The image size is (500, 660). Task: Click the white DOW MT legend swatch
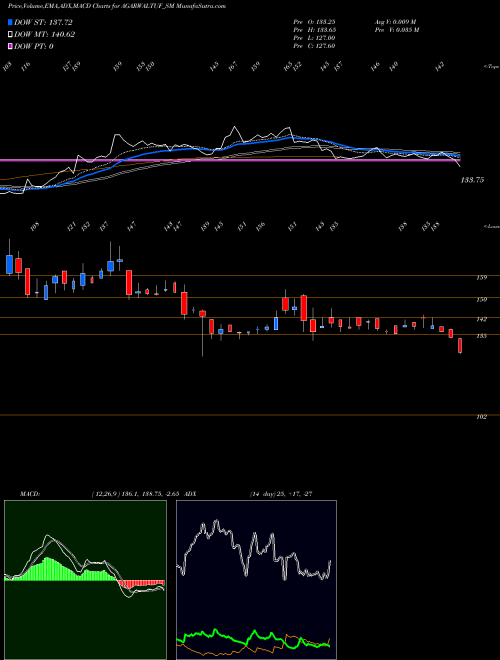10,34
